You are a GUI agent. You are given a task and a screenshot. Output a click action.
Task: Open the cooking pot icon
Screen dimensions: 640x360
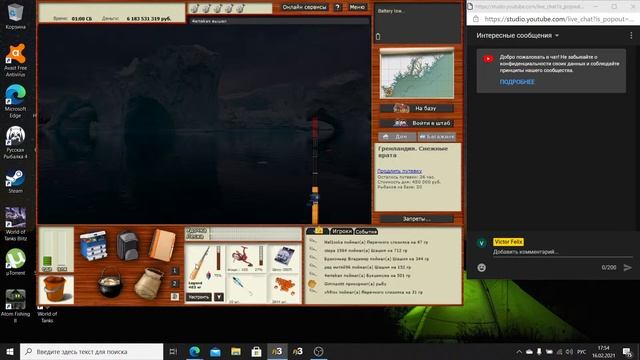point(110,282)
